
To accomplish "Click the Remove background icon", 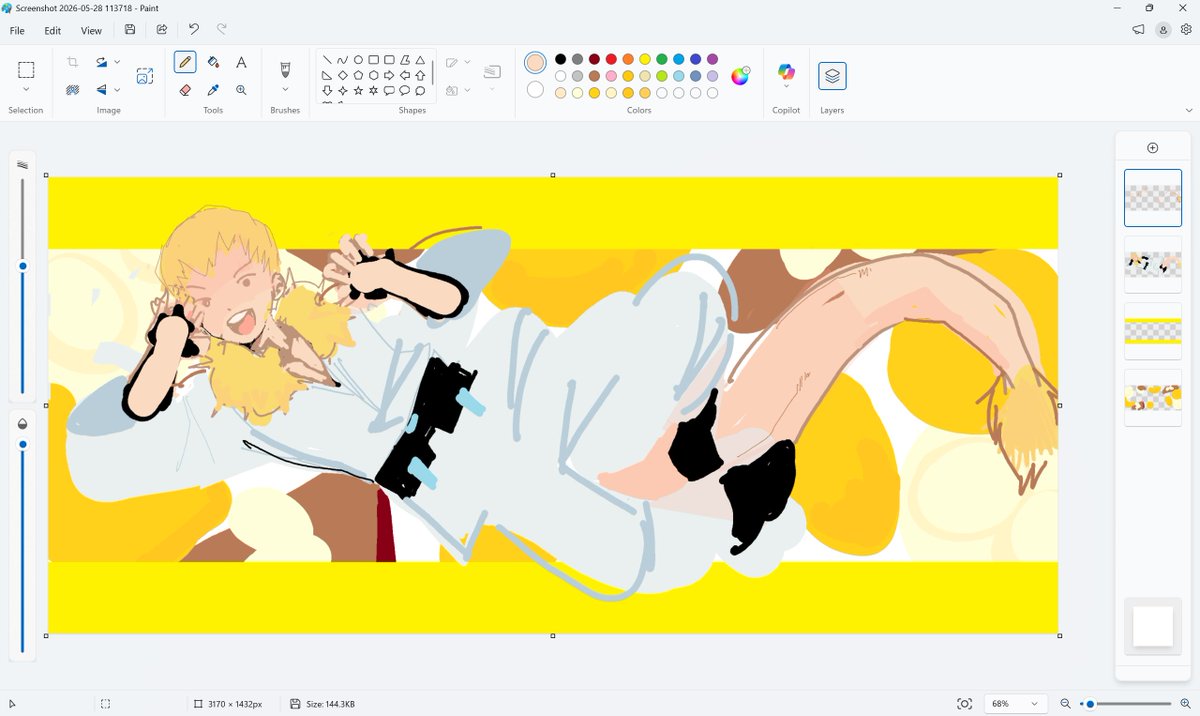I will (x=73, y=89).
